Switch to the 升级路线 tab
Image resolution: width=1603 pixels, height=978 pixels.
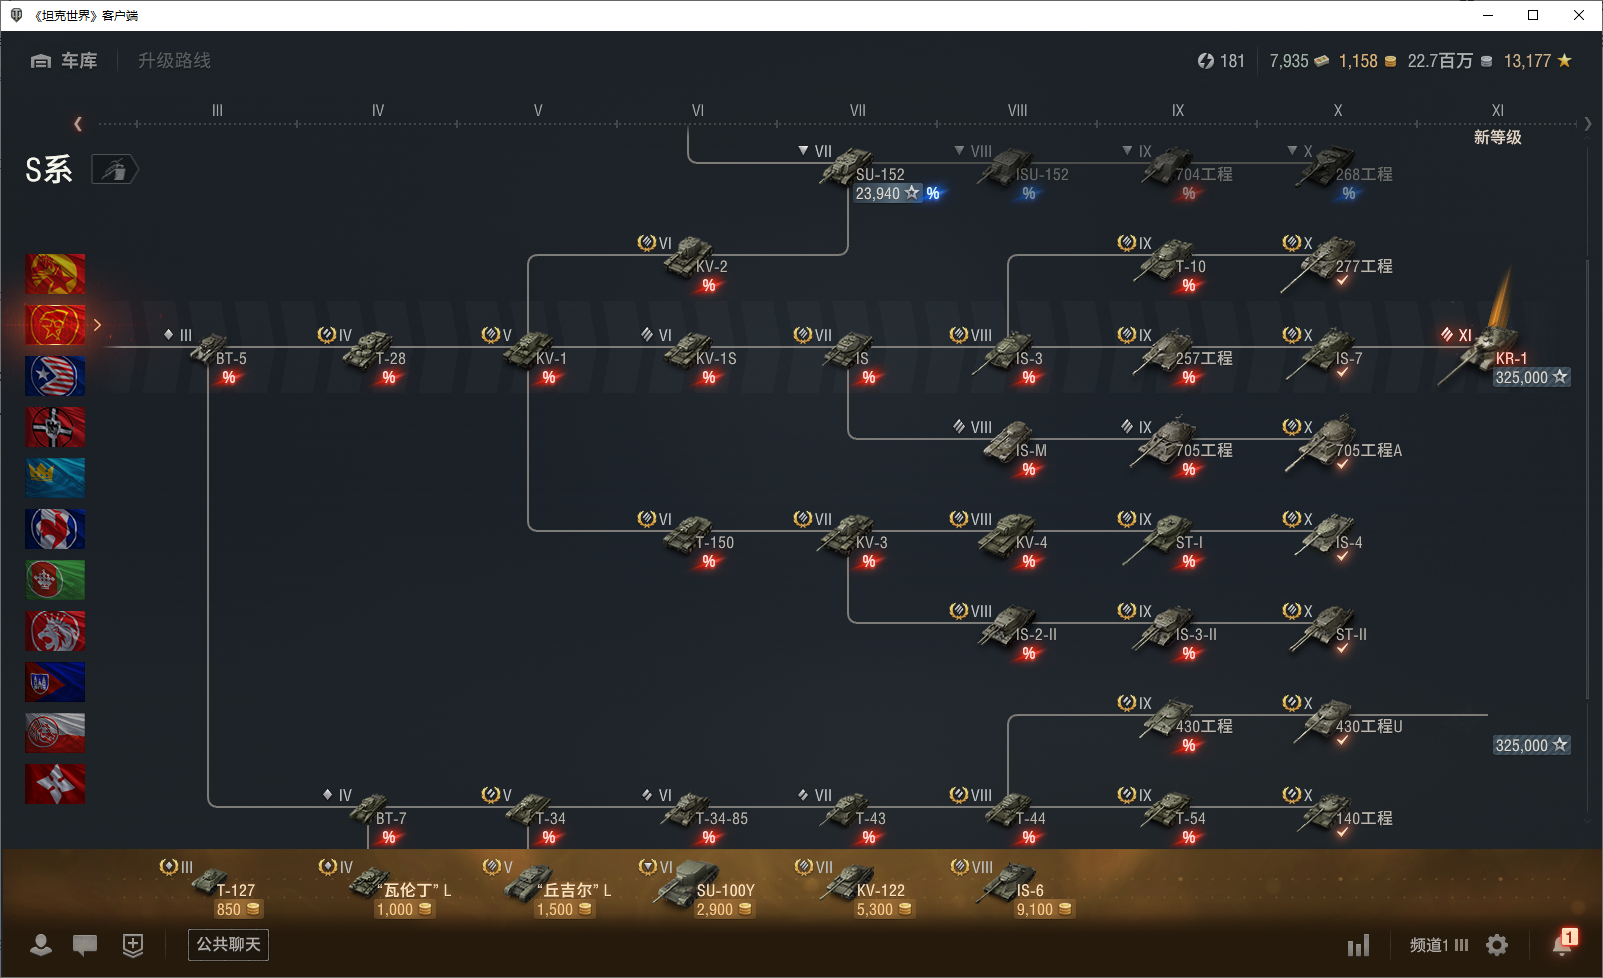(x=174, y=61)
